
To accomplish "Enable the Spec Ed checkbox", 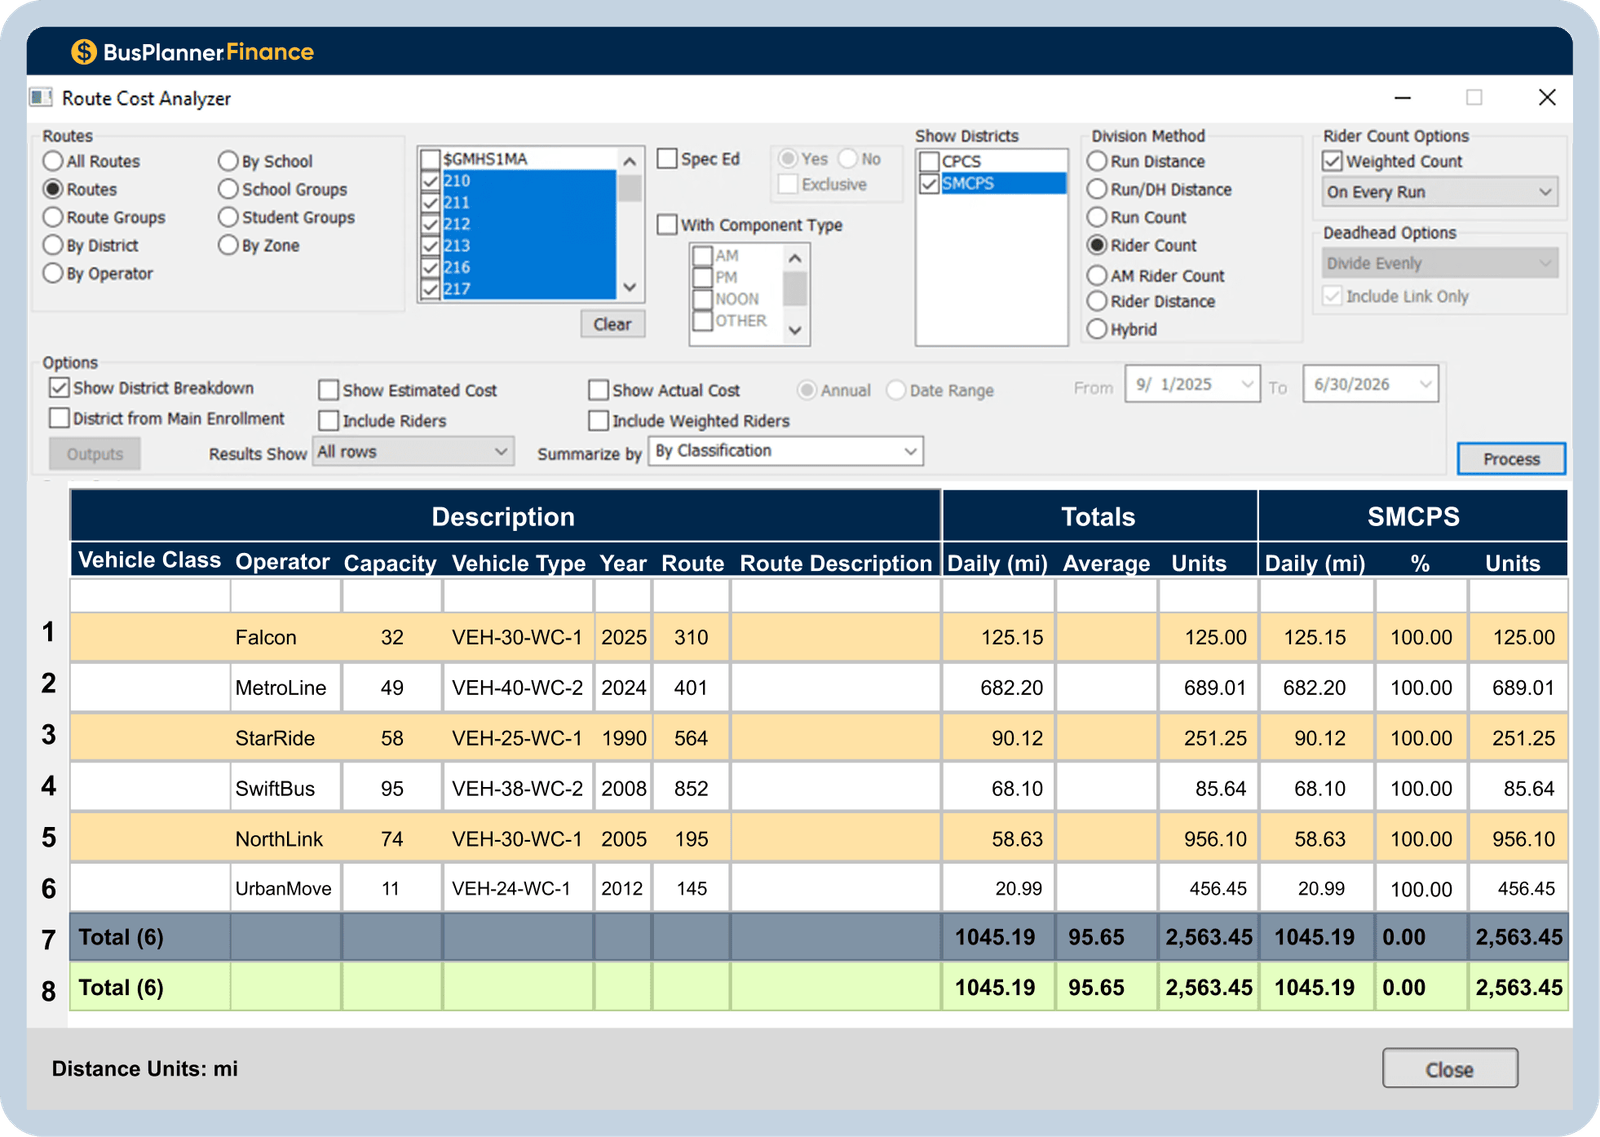I will point(668,159).
